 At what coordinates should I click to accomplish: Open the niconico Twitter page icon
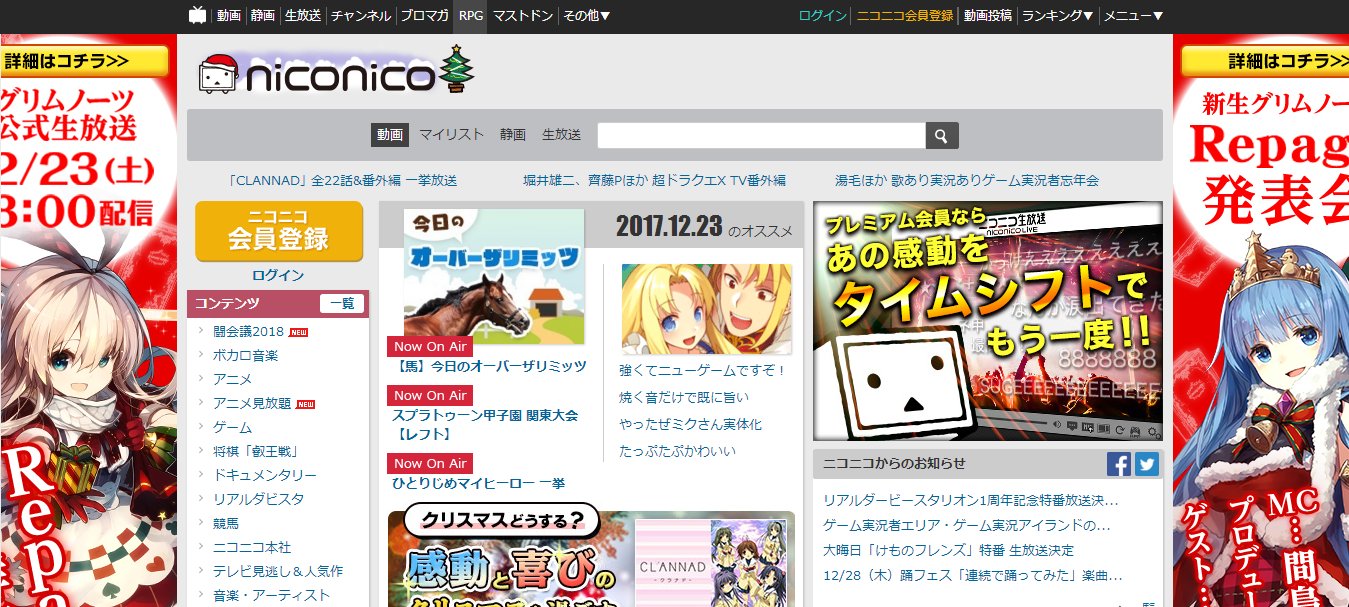tap(1147, 464)
